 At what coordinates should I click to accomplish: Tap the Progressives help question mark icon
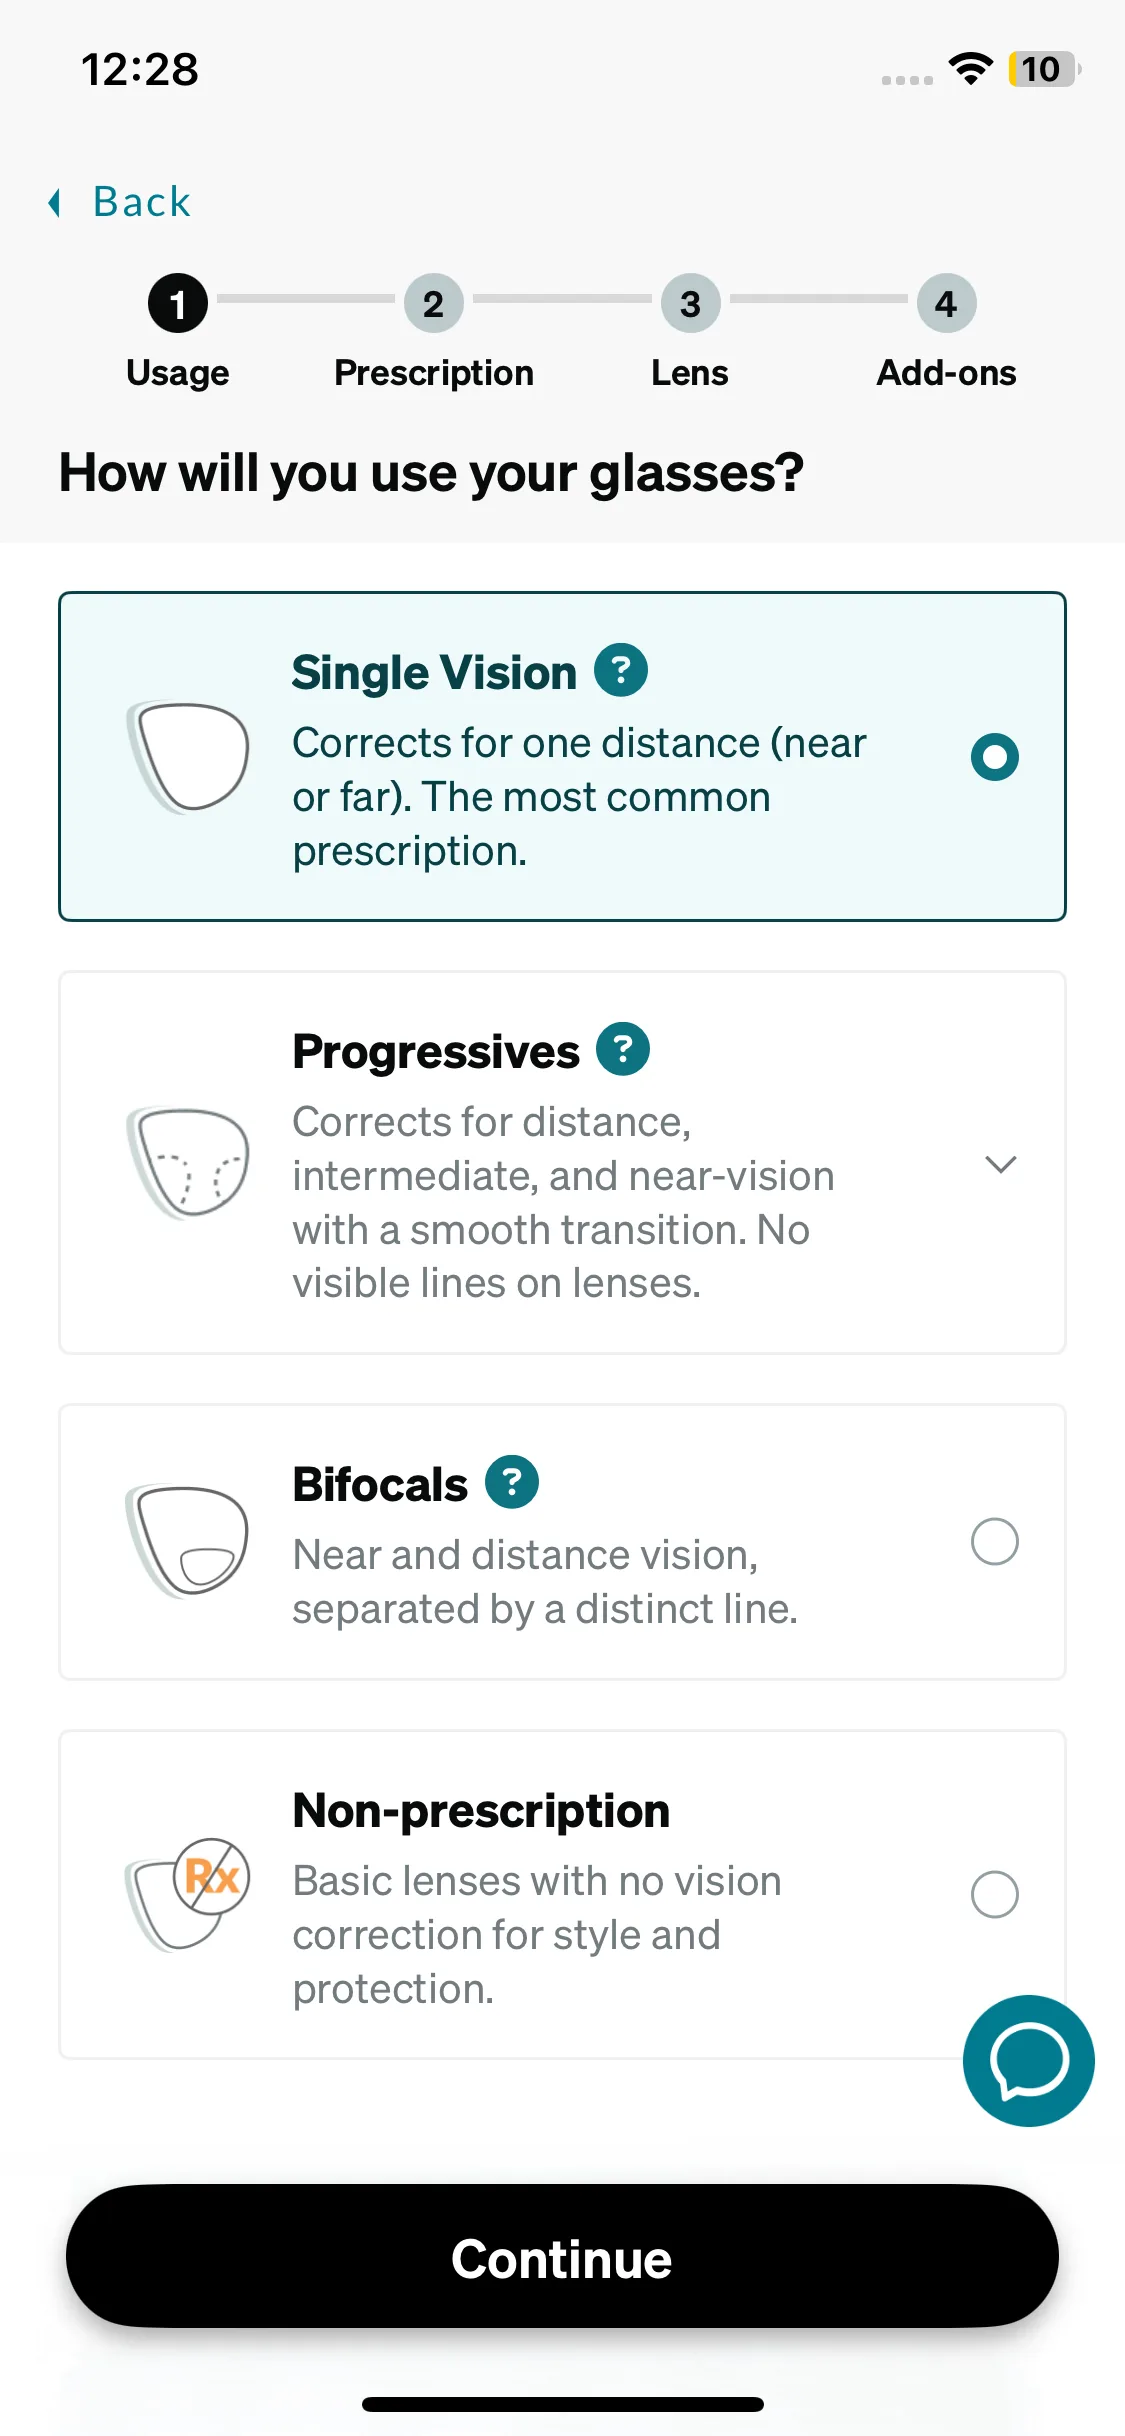(623, 1049)
